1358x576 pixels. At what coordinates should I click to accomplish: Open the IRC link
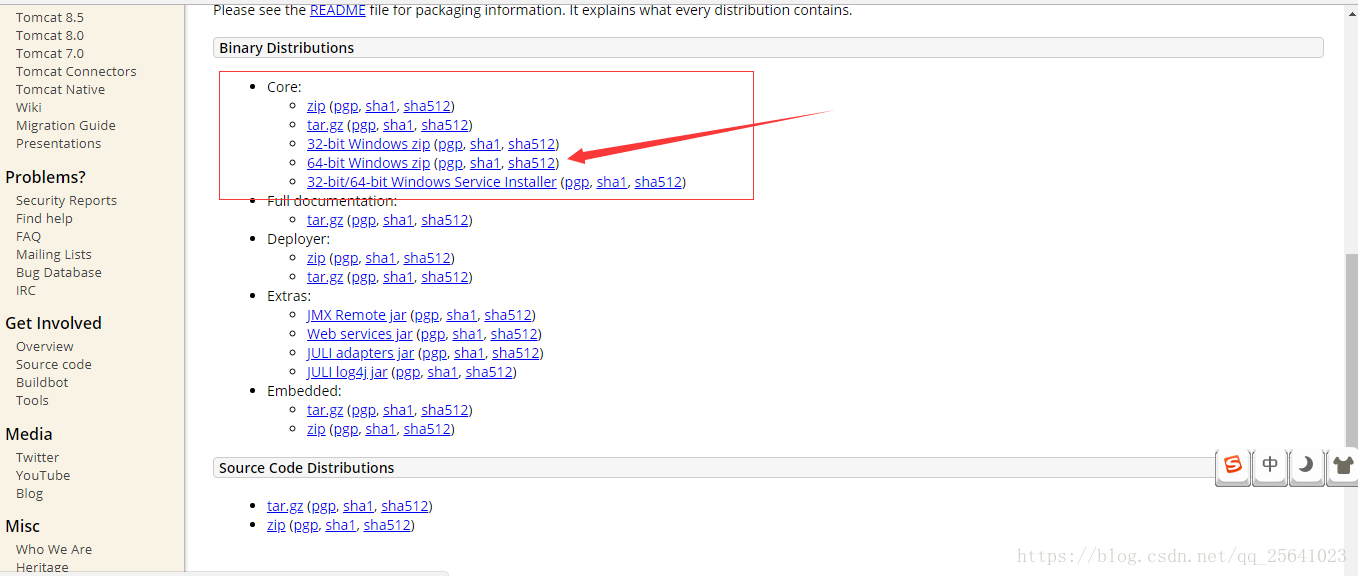point(26,290)
